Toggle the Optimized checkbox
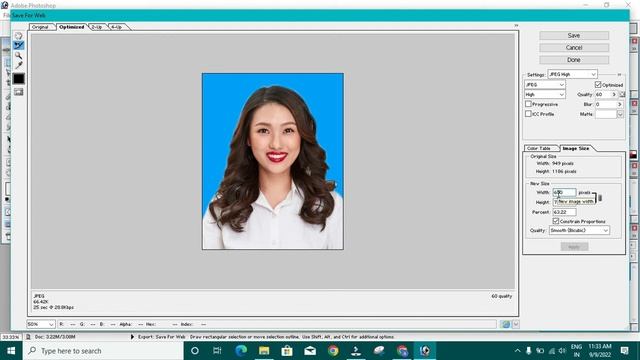The image size is (640, 360). pyautogui.click(x=598, y=84)
